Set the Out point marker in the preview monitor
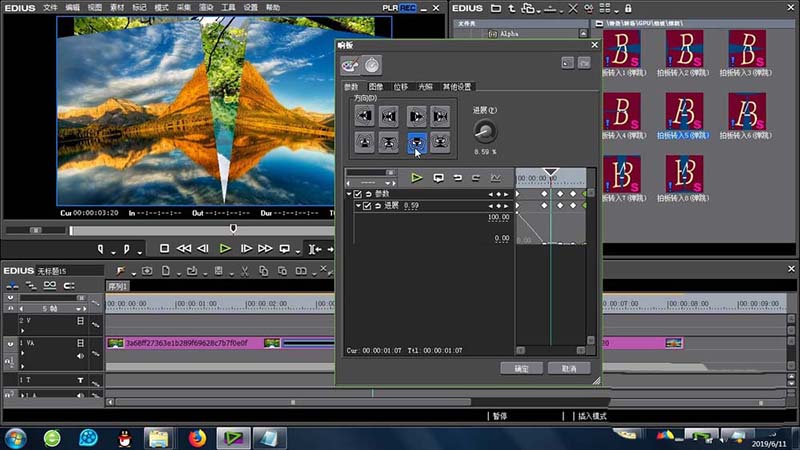Viewport: 800px width, 450px height. (x=127, y=249)
